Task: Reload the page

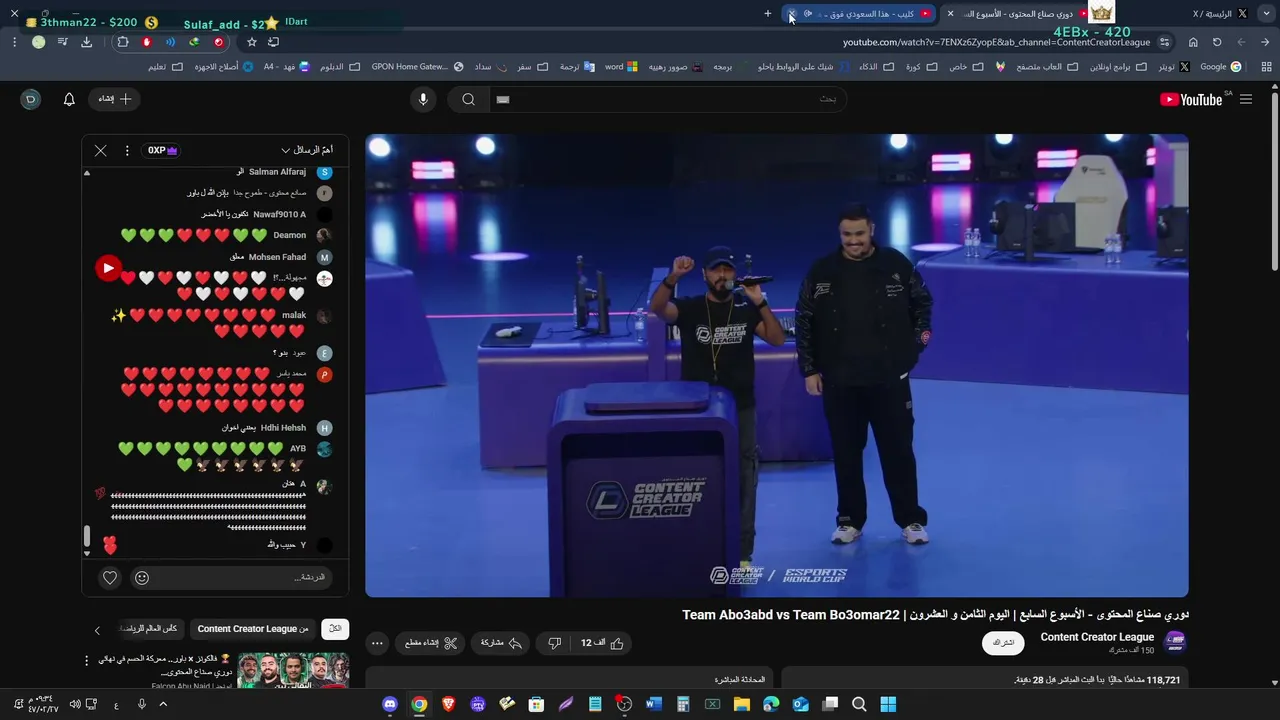Action: point(1217,42)
